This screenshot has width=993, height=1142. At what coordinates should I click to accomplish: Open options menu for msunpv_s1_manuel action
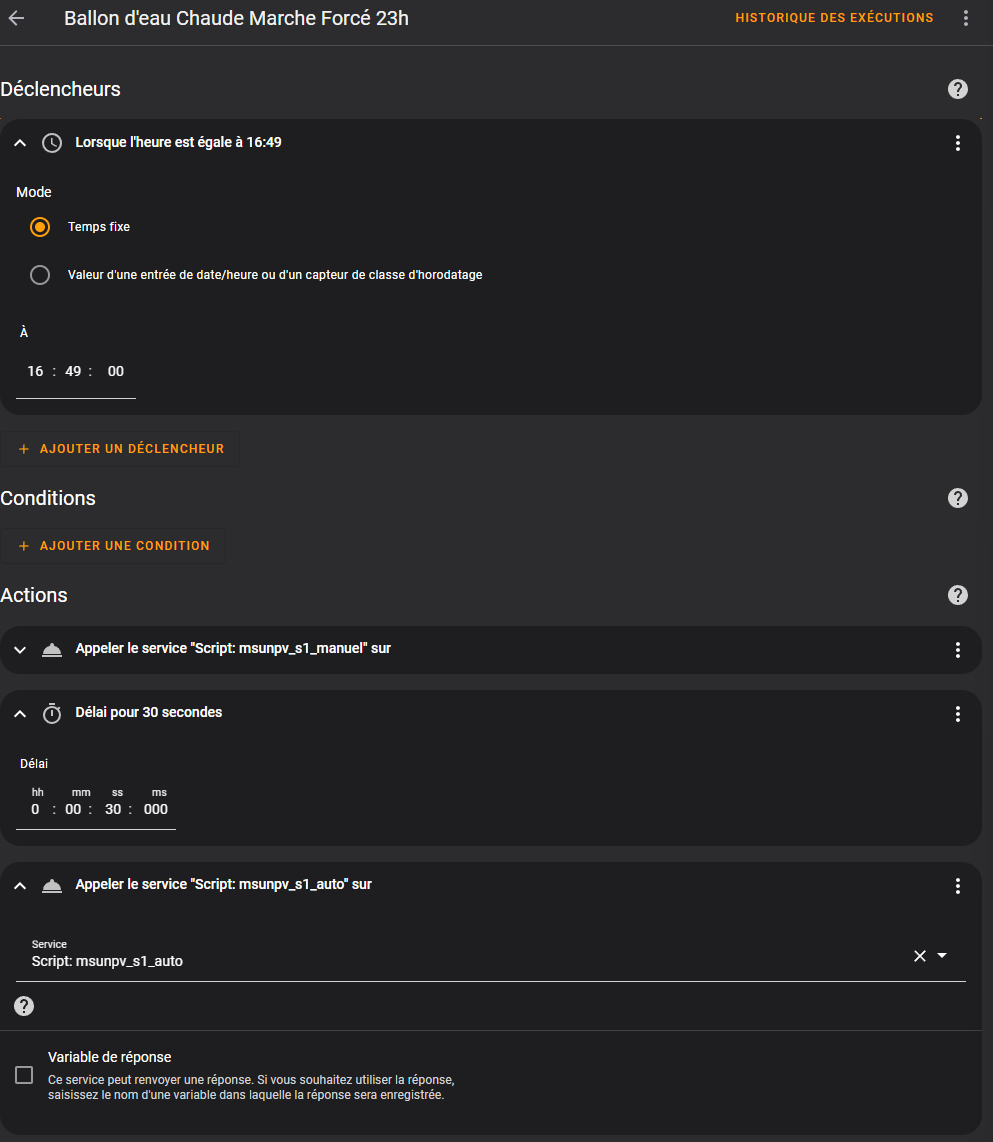(957, 650)
